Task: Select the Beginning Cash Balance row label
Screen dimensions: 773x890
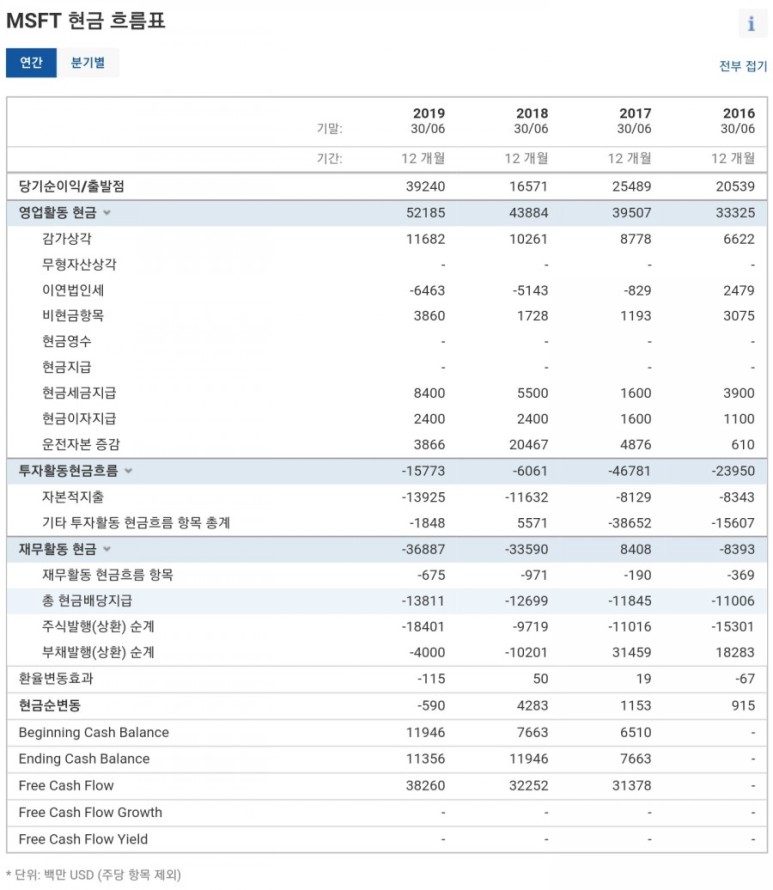Action: point(94,732)
